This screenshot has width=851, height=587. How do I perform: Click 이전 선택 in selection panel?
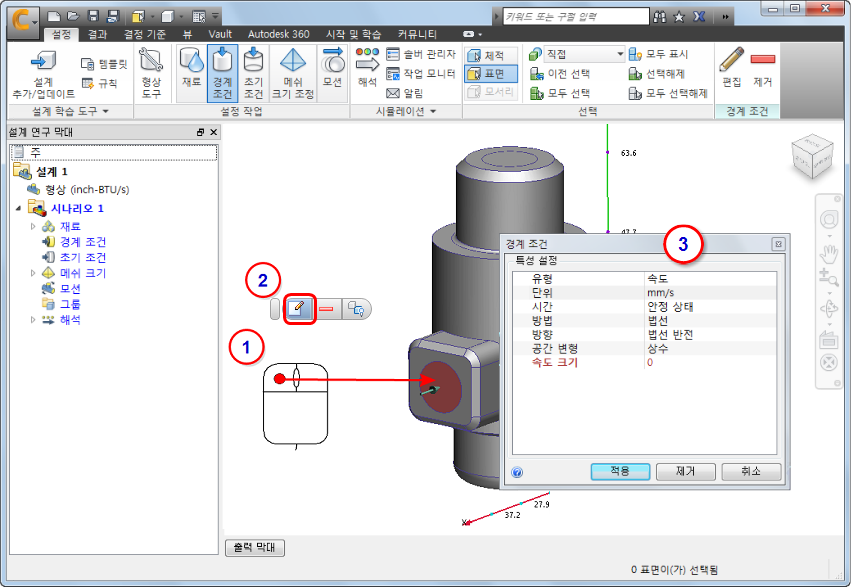[x=560, y=74]
